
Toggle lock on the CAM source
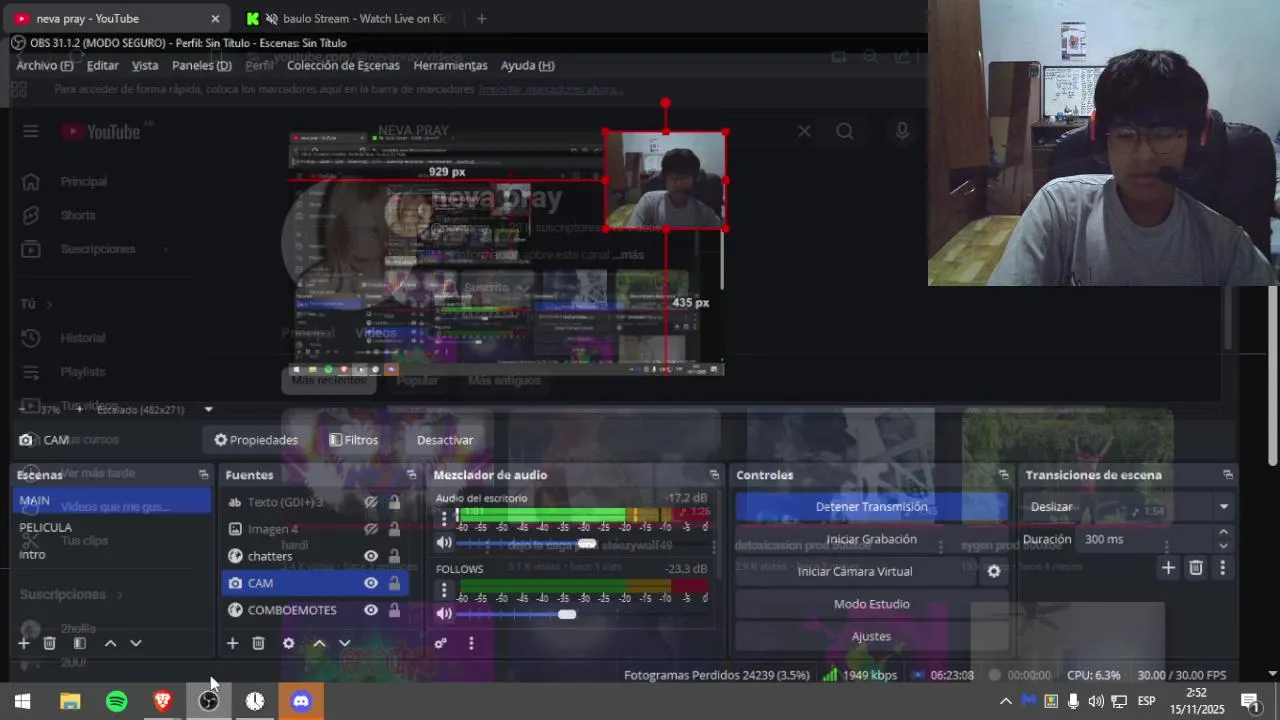(x=394, y=583)
